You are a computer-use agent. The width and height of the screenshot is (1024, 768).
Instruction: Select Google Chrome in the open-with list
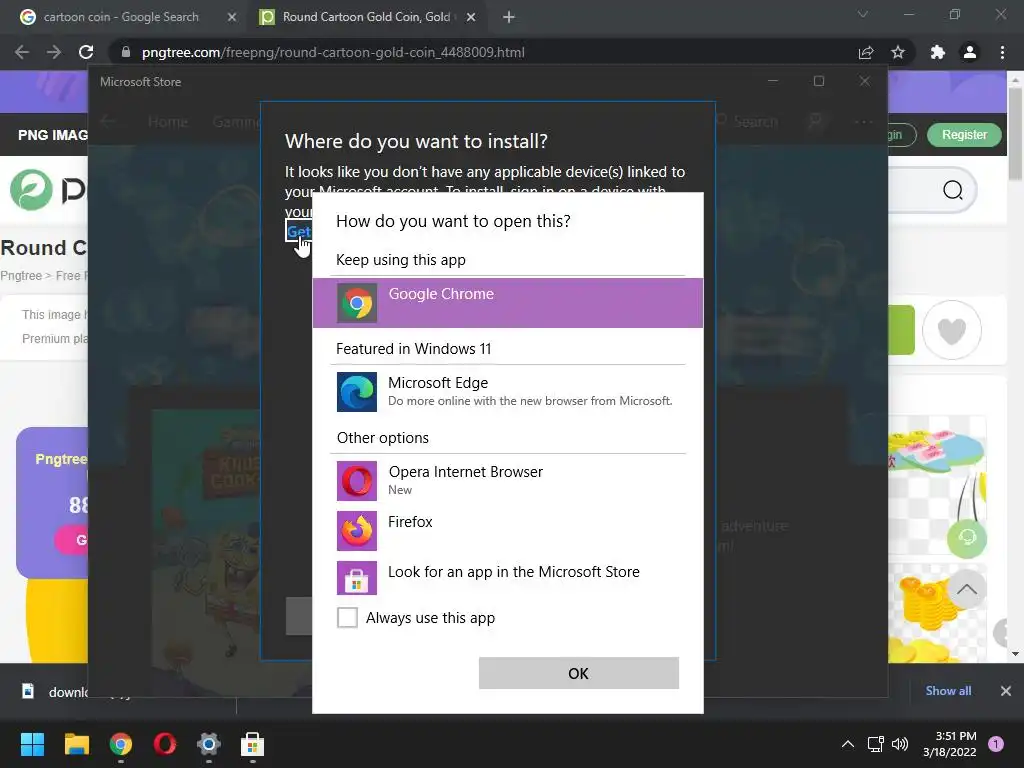pos(507,303)
